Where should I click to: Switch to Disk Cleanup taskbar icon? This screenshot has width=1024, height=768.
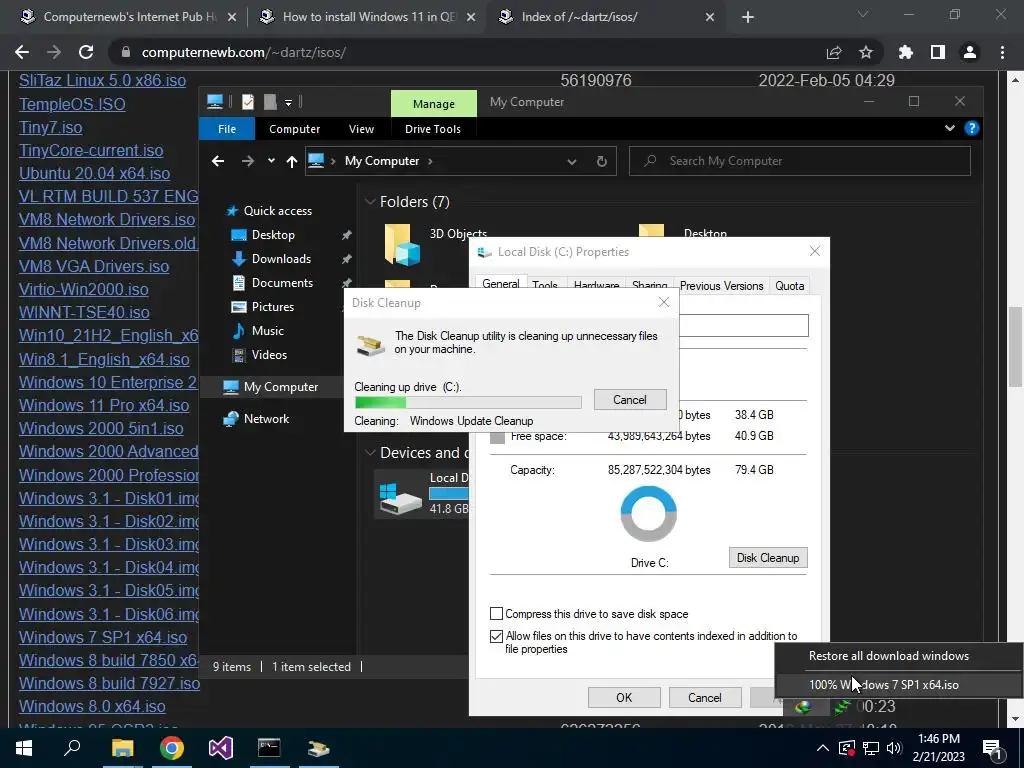point(319,748)
